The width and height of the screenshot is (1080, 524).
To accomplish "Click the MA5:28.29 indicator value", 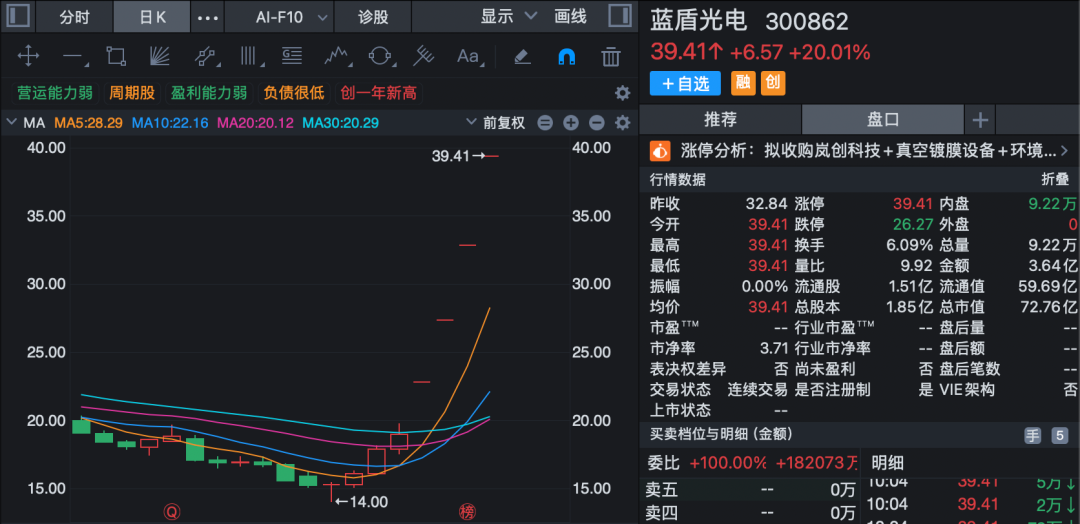I will [88, 123].
